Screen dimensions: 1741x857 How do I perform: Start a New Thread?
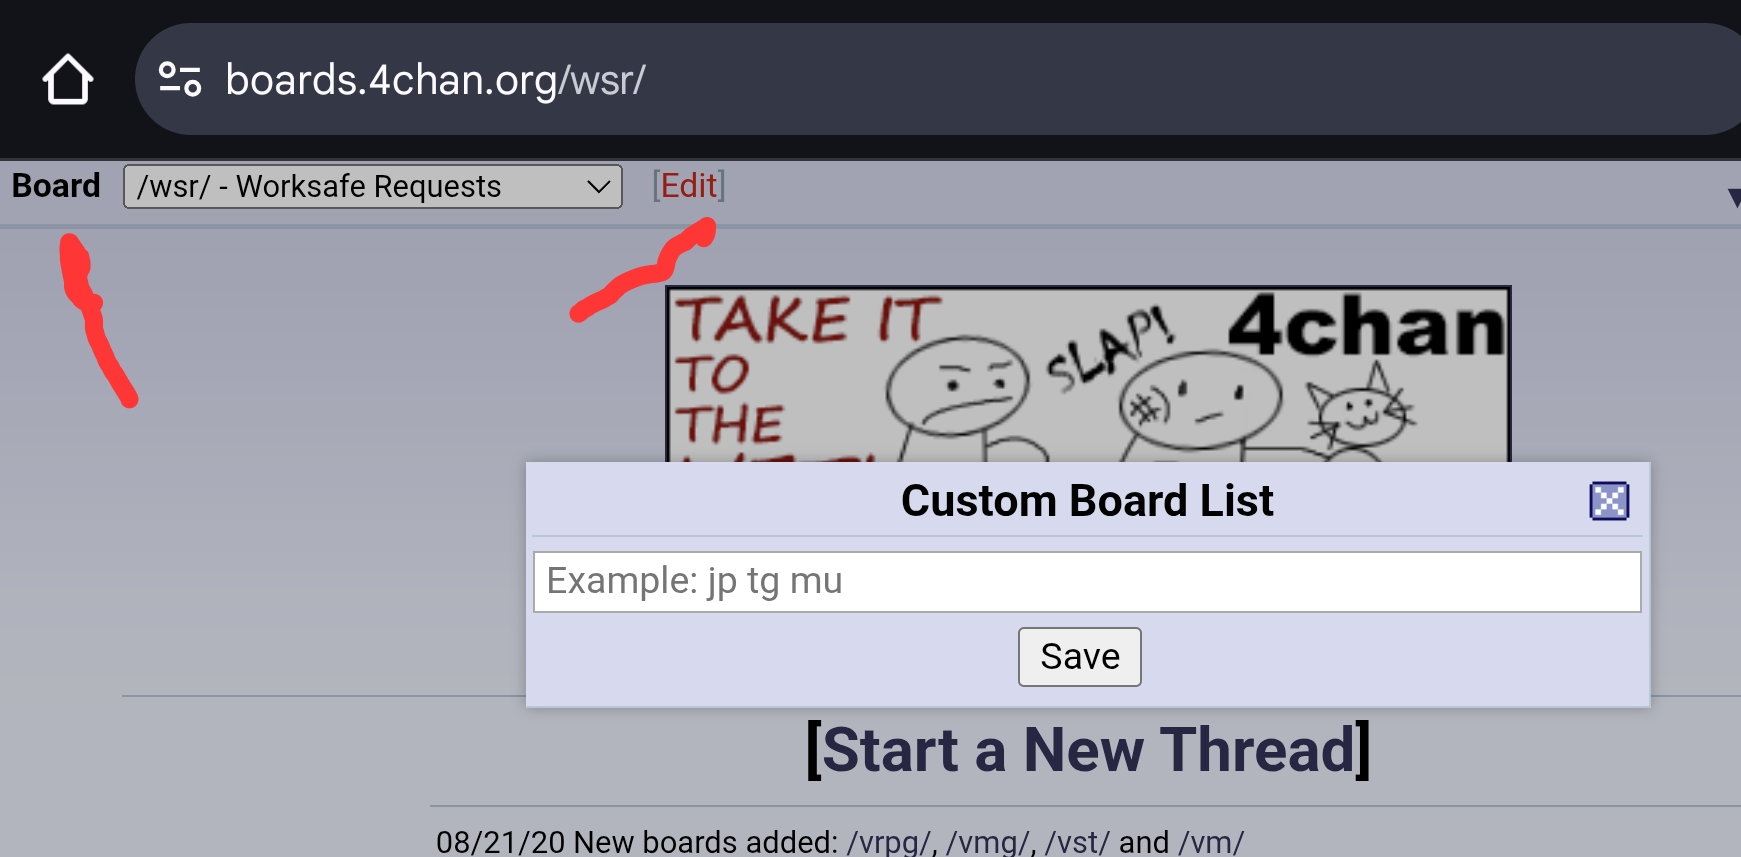(1088, 750)
